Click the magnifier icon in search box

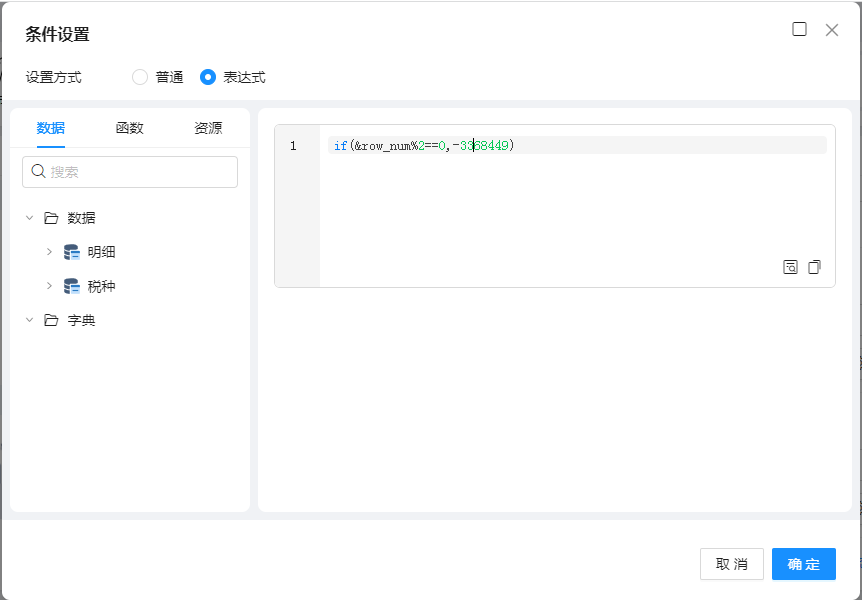click(x=39, y=172)
